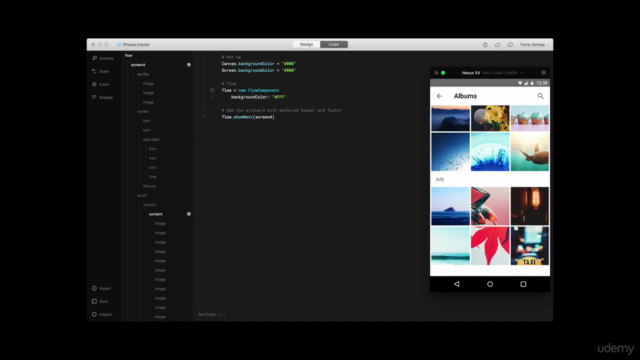Open the Snippet tool in the sidebar
This screenshot has width=640, height=360.
coord(102,98)
